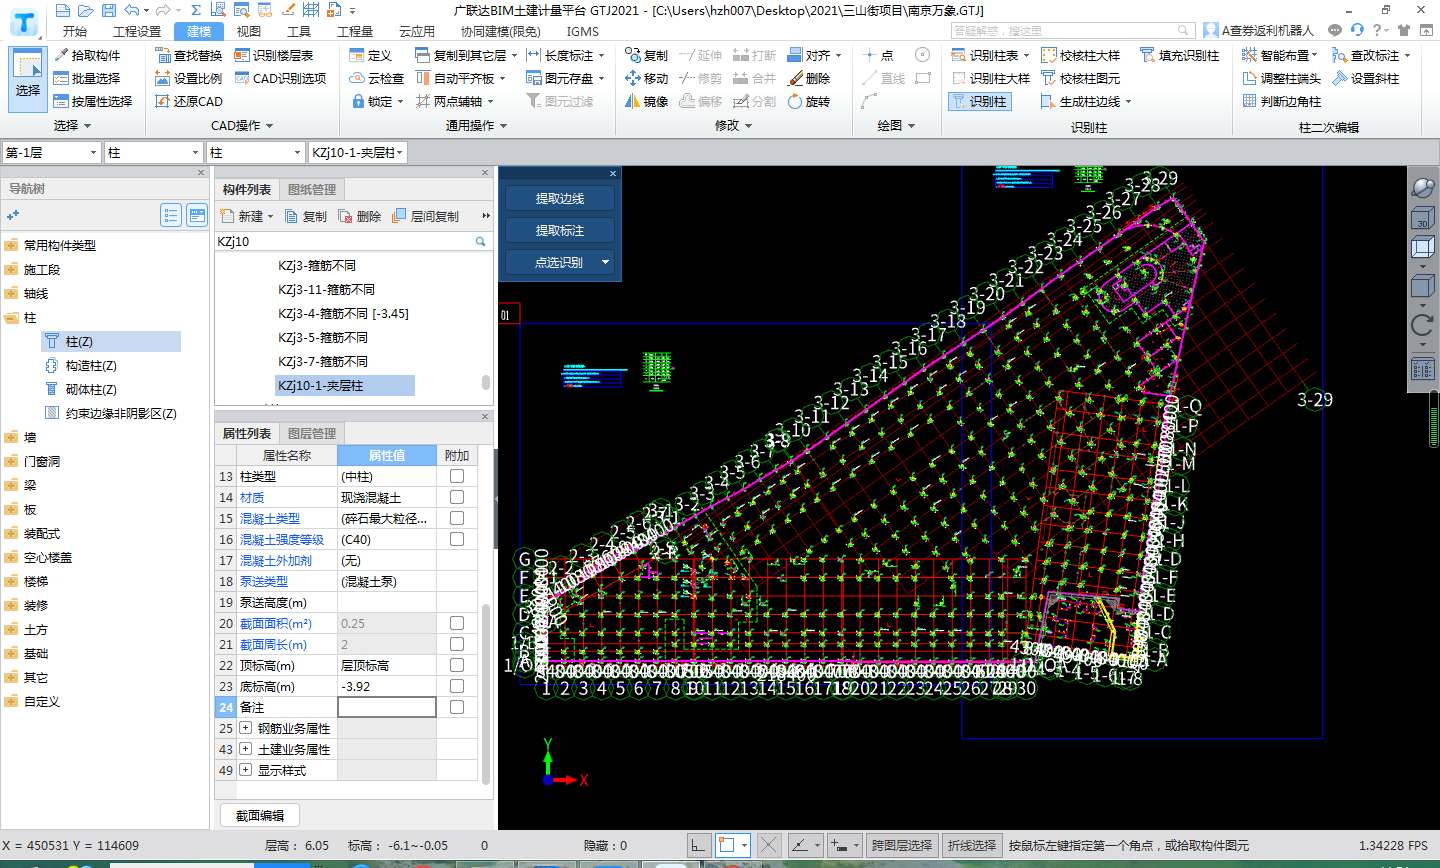Click the 截面编辑 button
Screen dimensions: 1440x868
(260, 815)
